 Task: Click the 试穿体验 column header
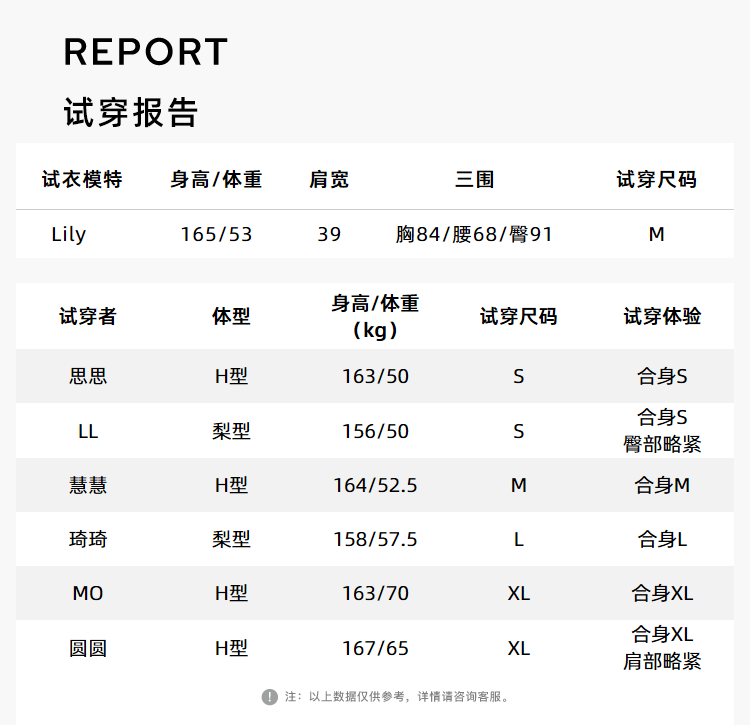[662, 316]
